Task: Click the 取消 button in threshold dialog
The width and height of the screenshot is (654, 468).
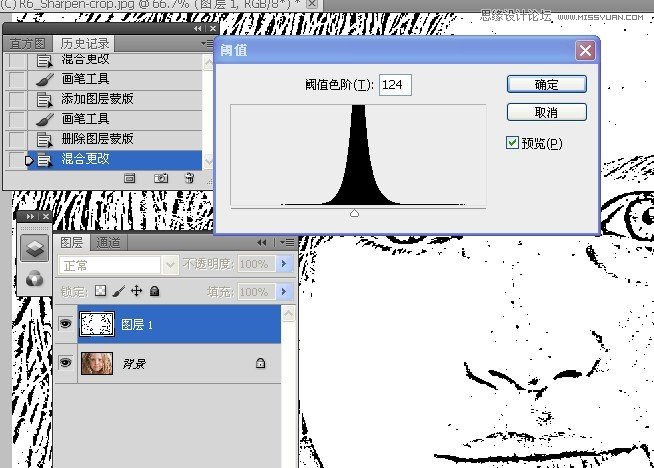Action: (546, 112)
